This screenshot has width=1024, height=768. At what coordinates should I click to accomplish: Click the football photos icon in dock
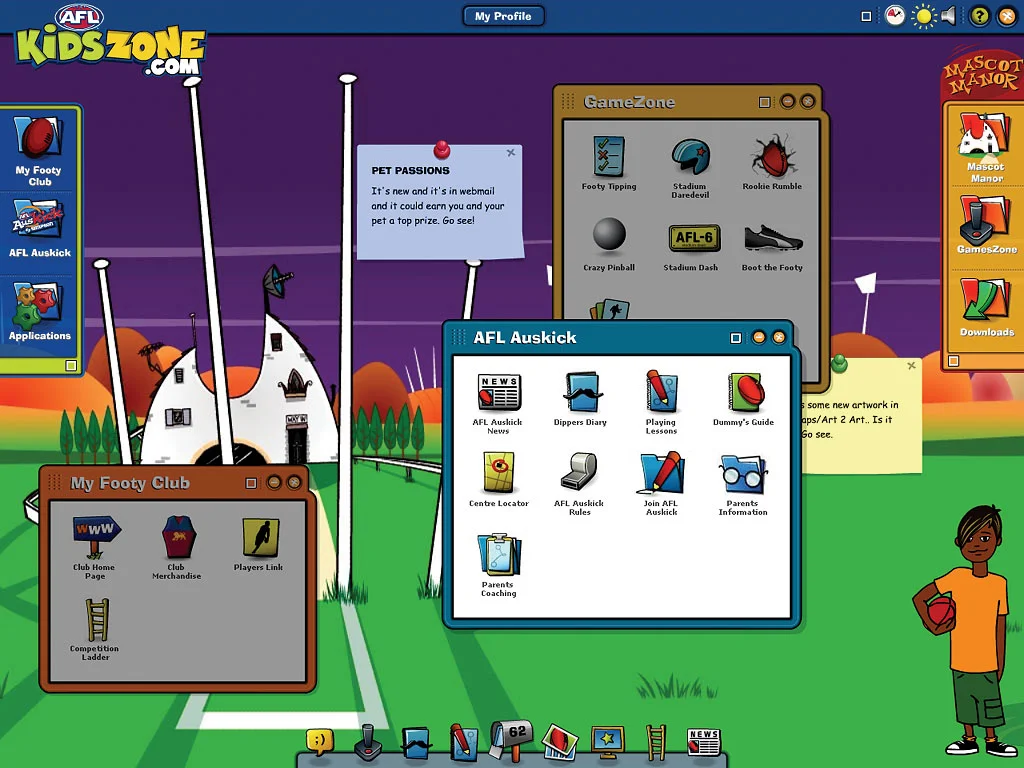pyautogui.click(x=560, y=743)
